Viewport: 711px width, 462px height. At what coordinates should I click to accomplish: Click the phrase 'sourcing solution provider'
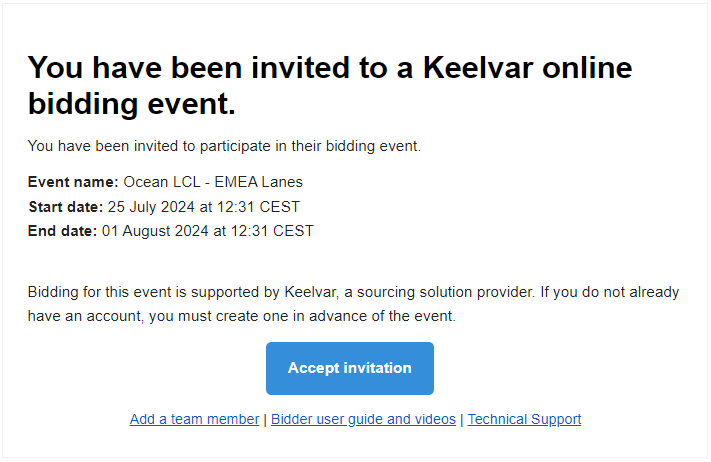click(x=446, y=292)
